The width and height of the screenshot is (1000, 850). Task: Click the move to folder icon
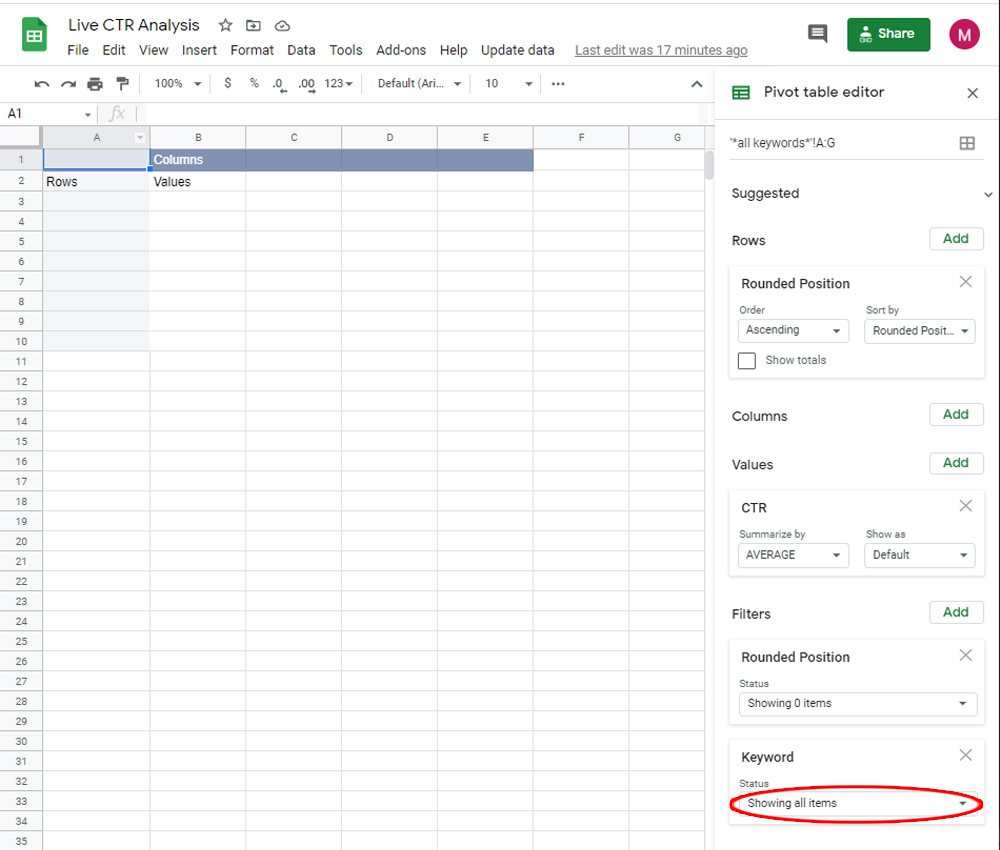(254, 26)
